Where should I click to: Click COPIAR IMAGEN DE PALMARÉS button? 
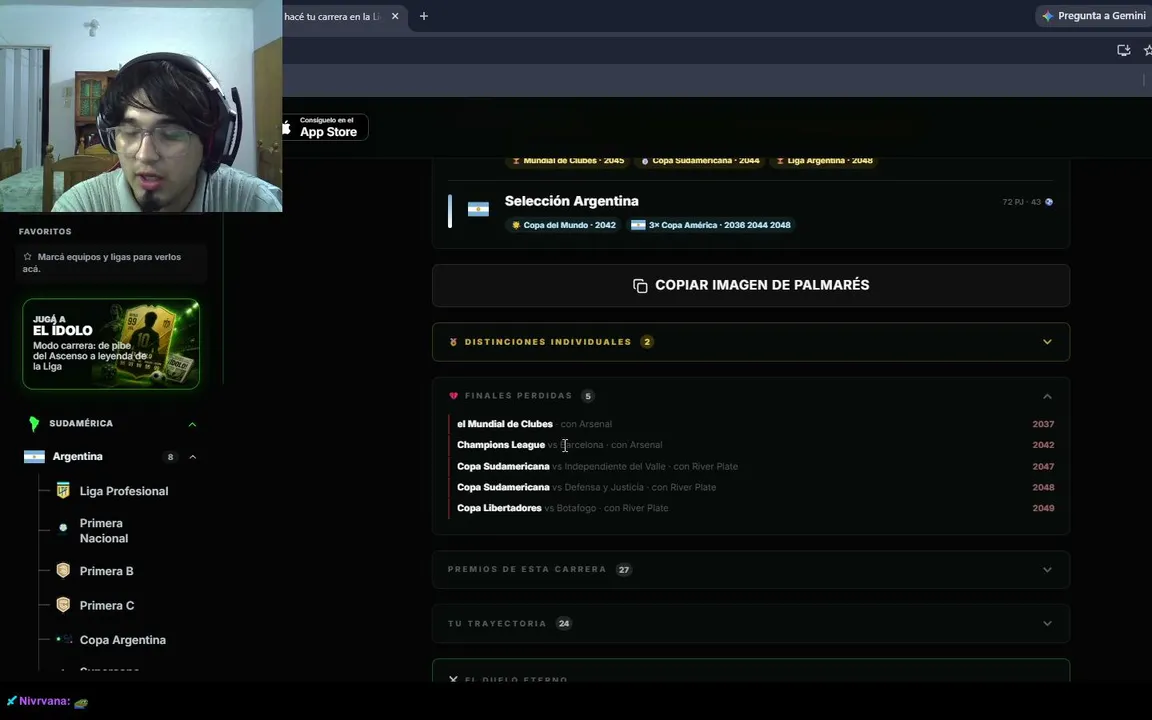(x=751, y=285)
